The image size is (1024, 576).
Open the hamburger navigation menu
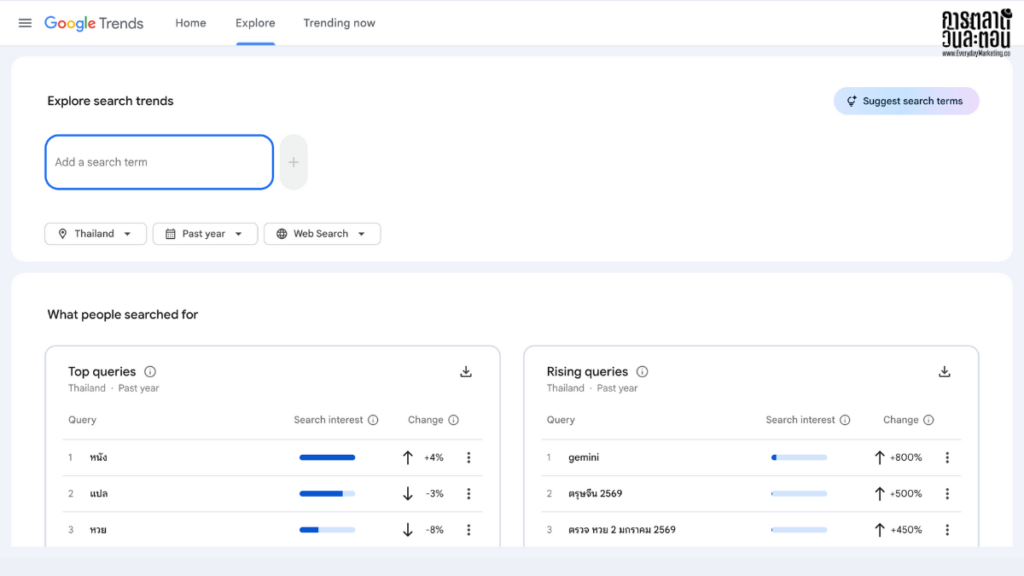(25, 23)
